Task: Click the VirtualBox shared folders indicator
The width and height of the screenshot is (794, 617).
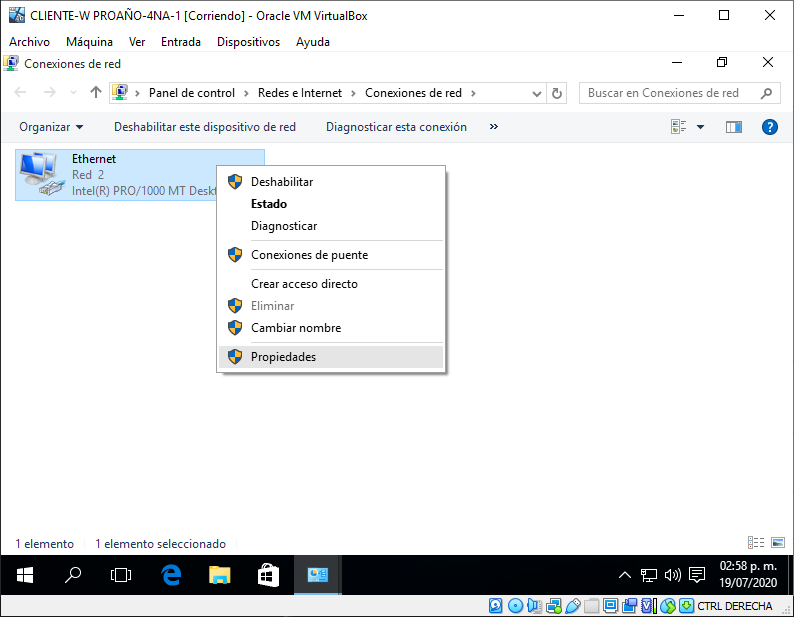Action: pos(591,605)
